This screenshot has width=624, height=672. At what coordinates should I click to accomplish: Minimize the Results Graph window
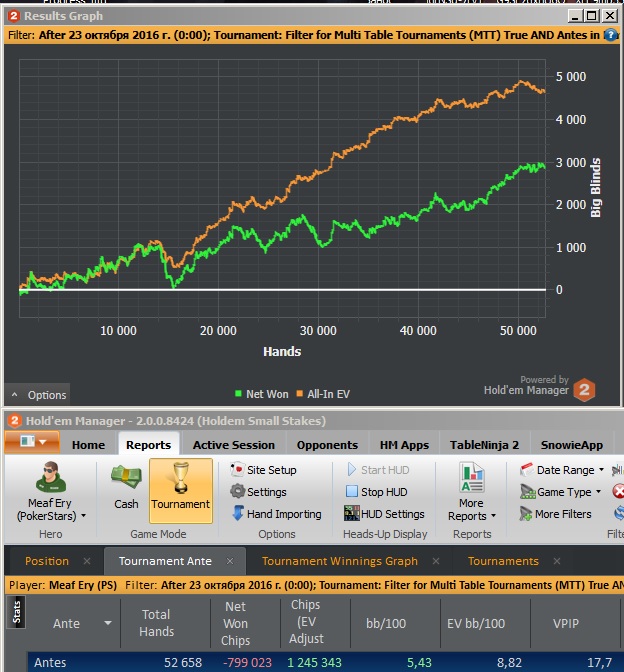(575, 16)
